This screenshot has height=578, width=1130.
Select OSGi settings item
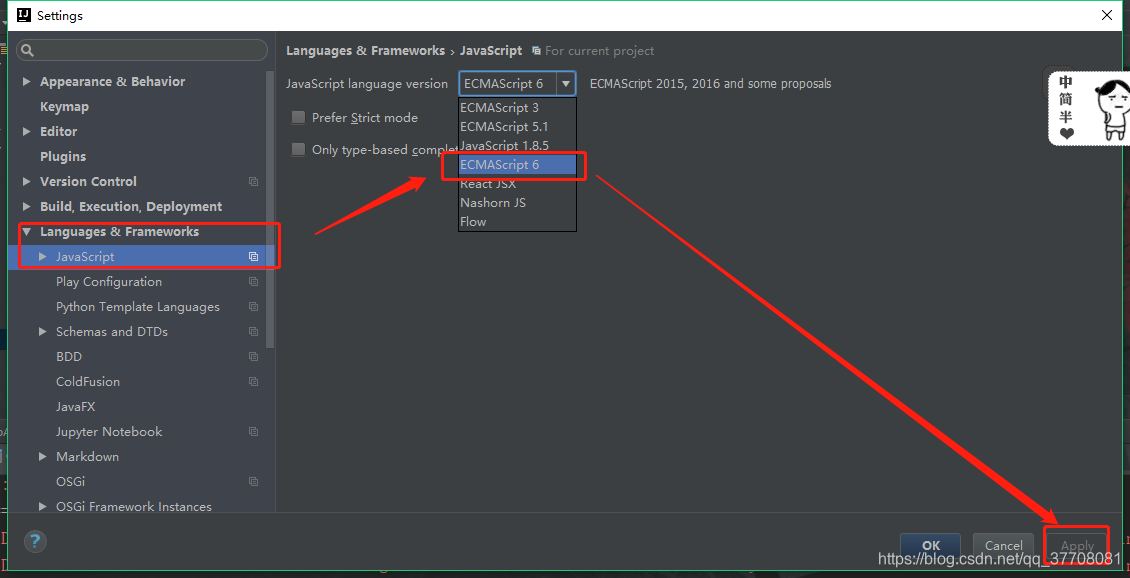coord(71,481)
